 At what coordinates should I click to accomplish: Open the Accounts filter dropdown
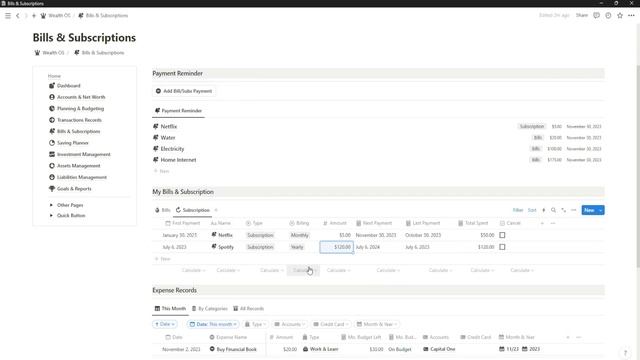pyautogui.click(x=290, y=324)
